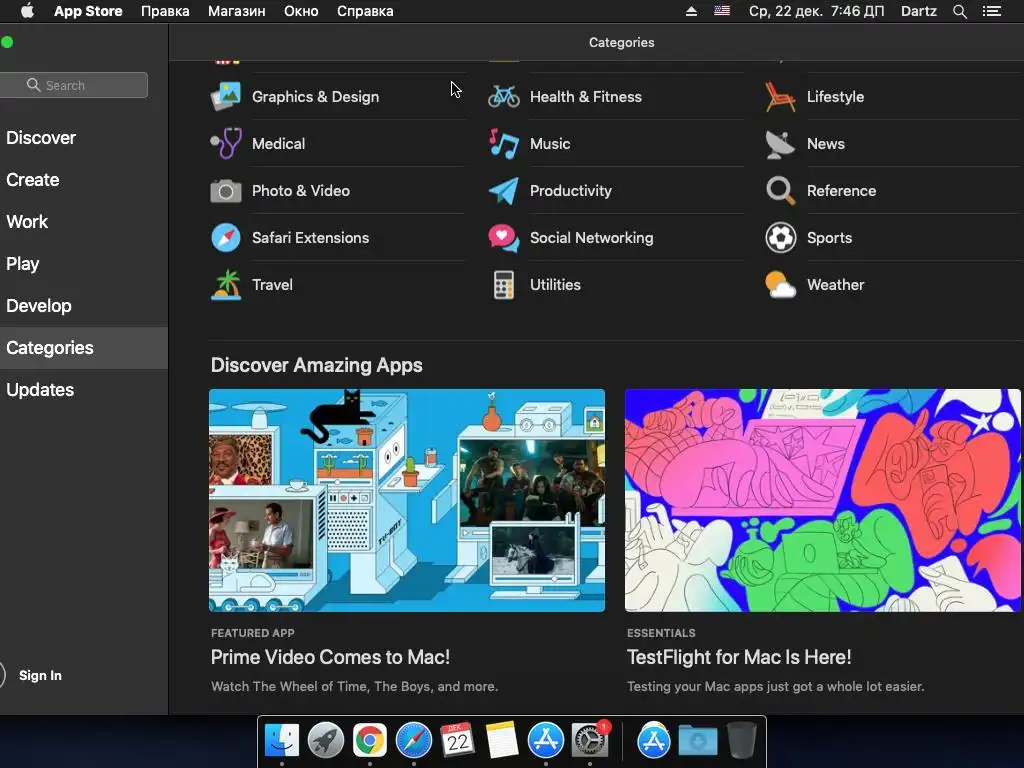Open System Preferences with badge in Dock

coord(590,741)
